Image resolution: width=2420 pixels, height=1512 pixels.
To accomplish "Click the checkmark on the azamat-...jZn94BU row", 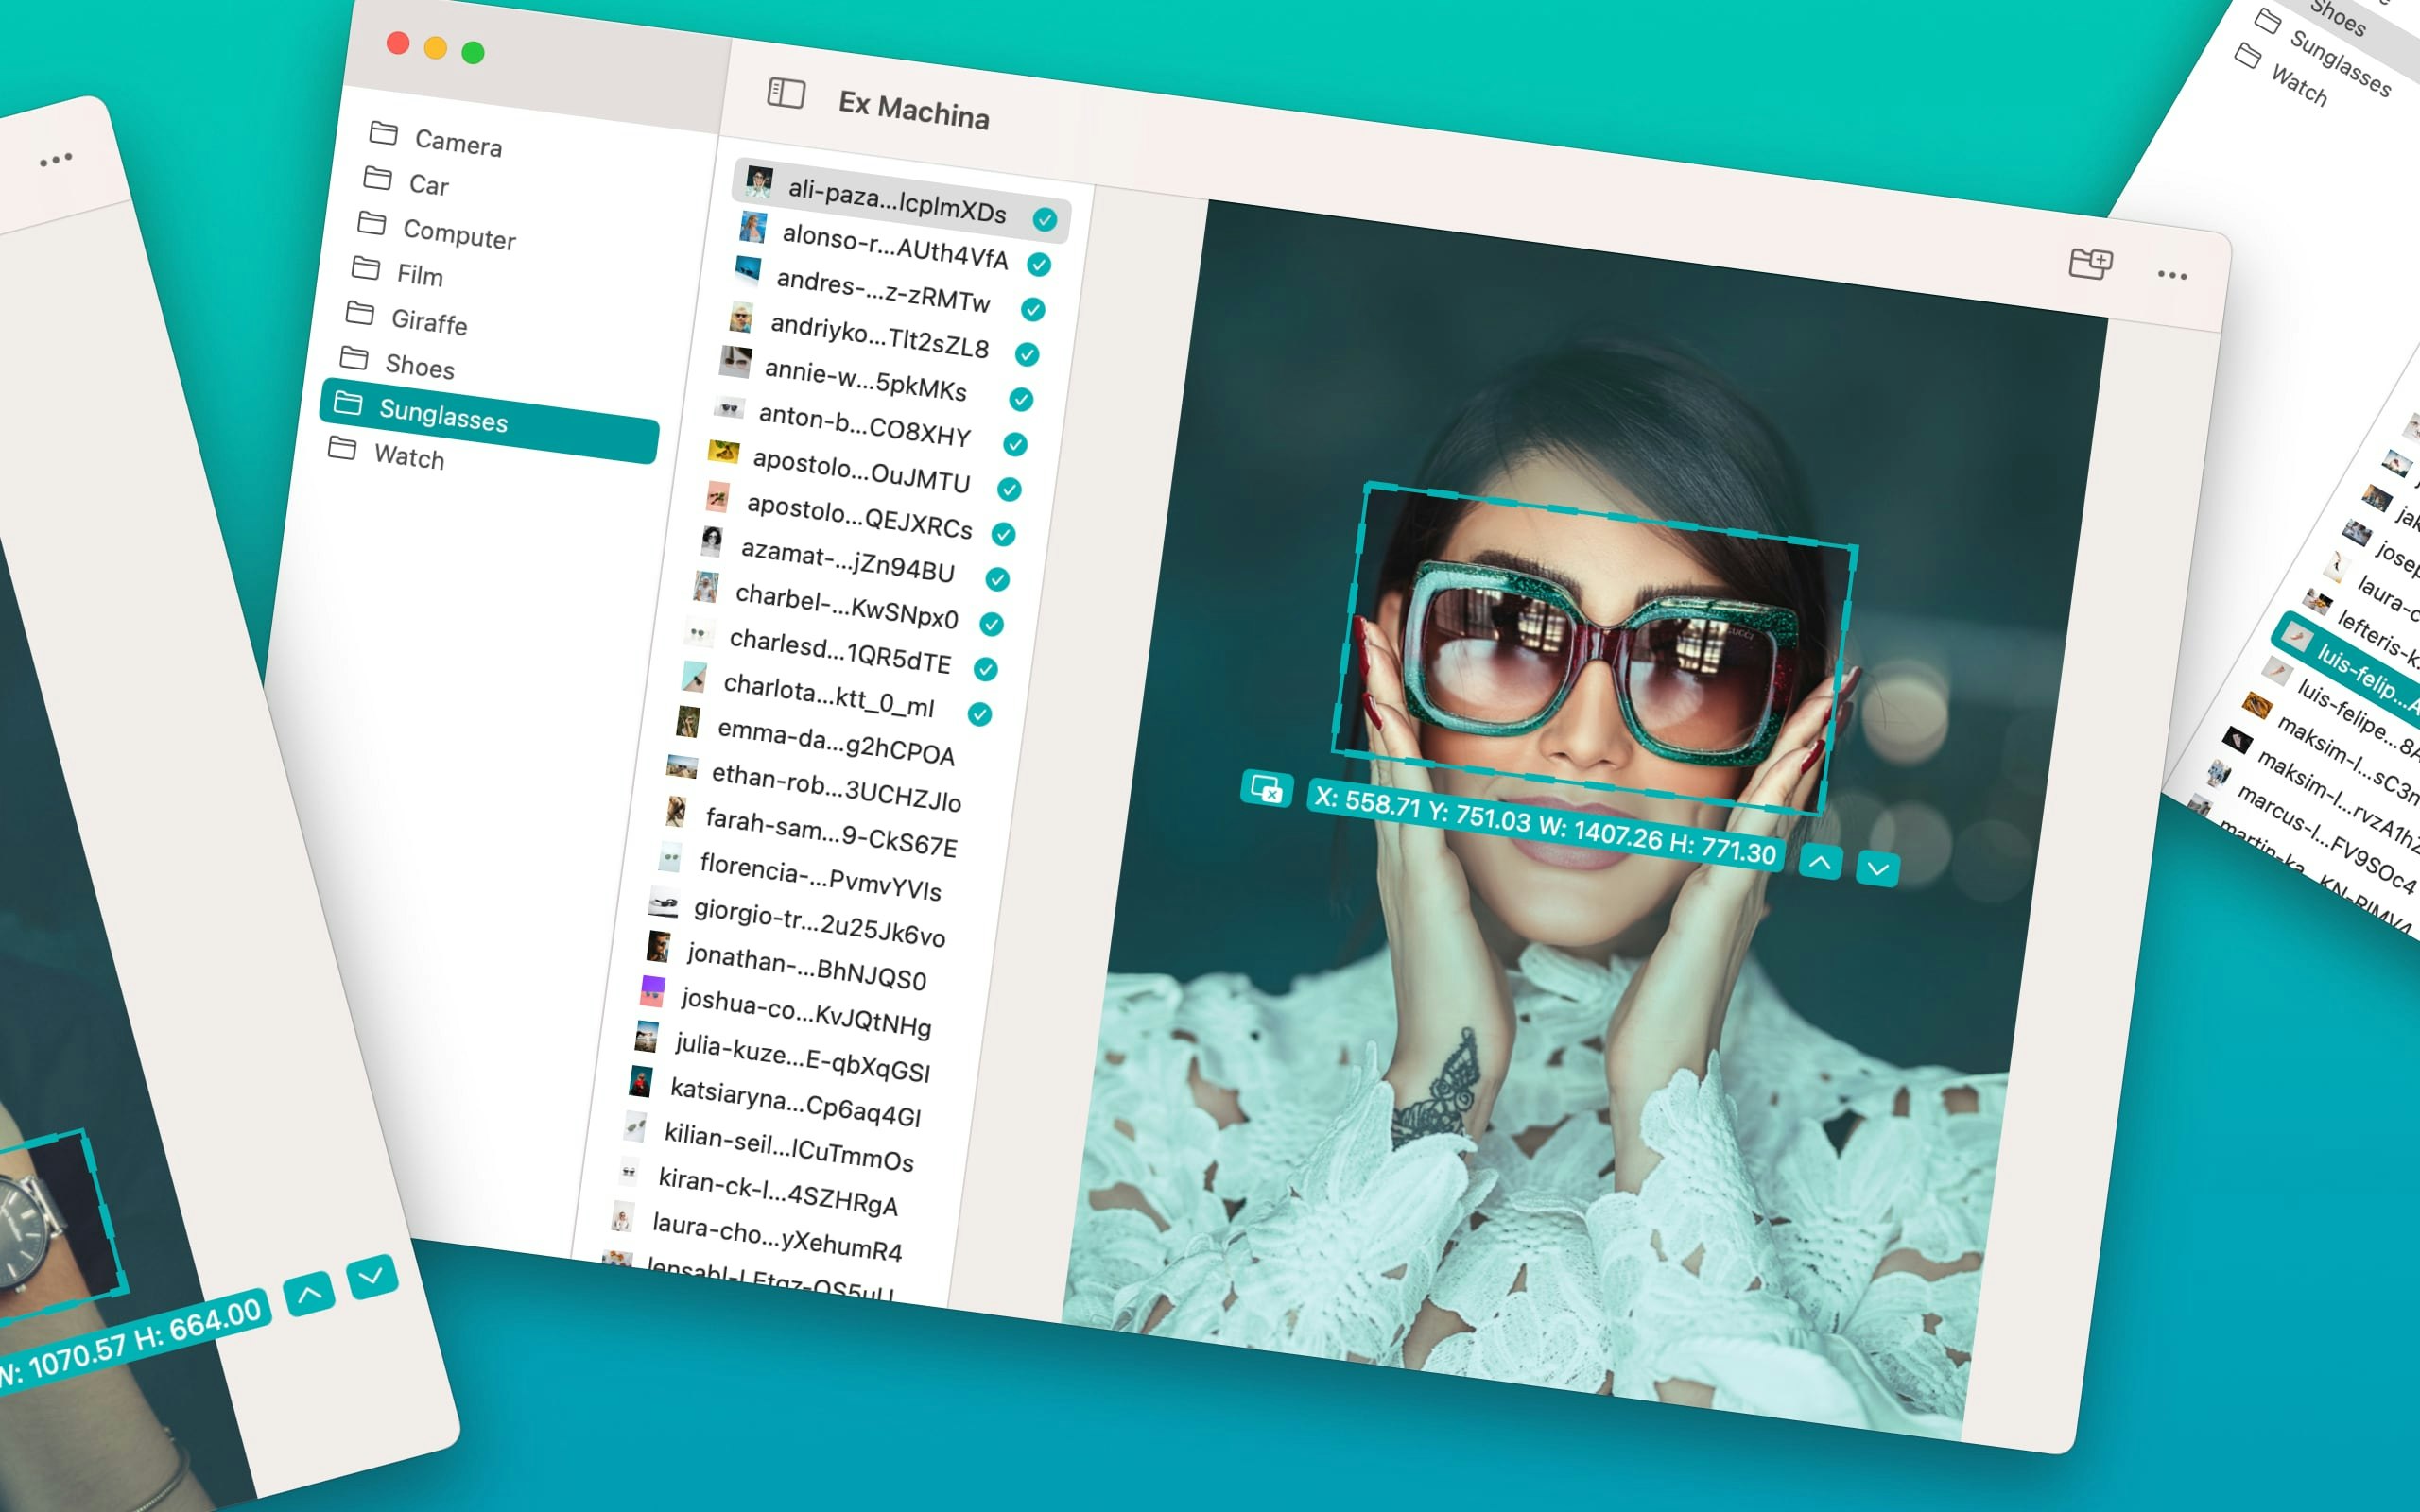I will click(x=997, y=579).
